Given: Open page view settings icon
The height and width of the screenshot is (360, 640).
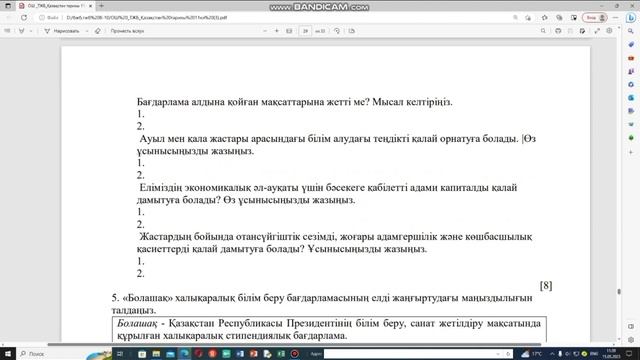Looking at the screenshot, I should pos(352,31).
